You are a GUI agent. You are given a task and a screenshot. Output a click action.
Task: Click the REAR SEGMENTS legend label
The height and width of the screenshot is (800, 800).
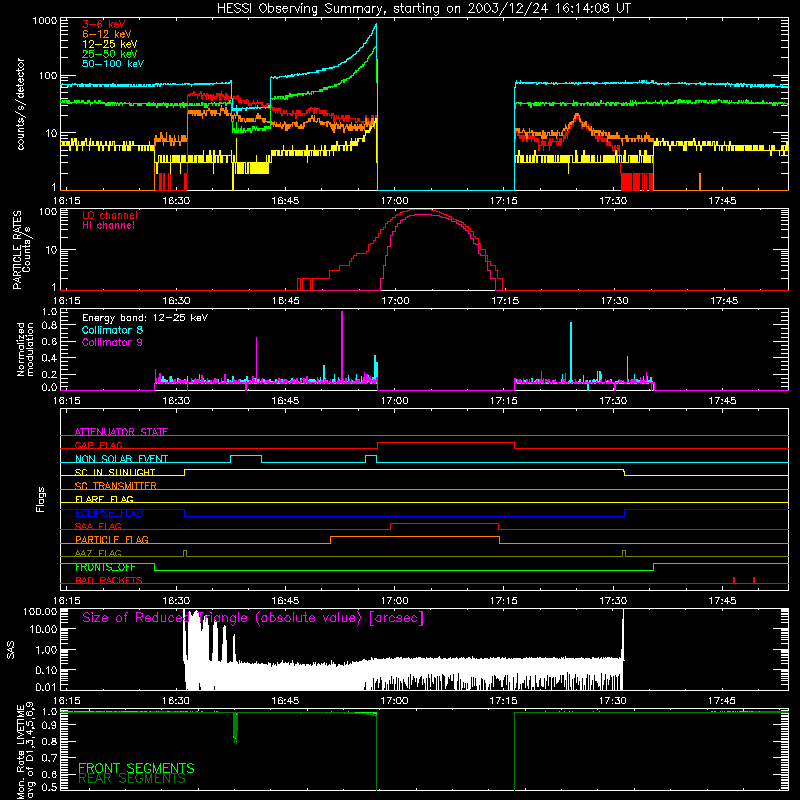[x=132, y=779]
